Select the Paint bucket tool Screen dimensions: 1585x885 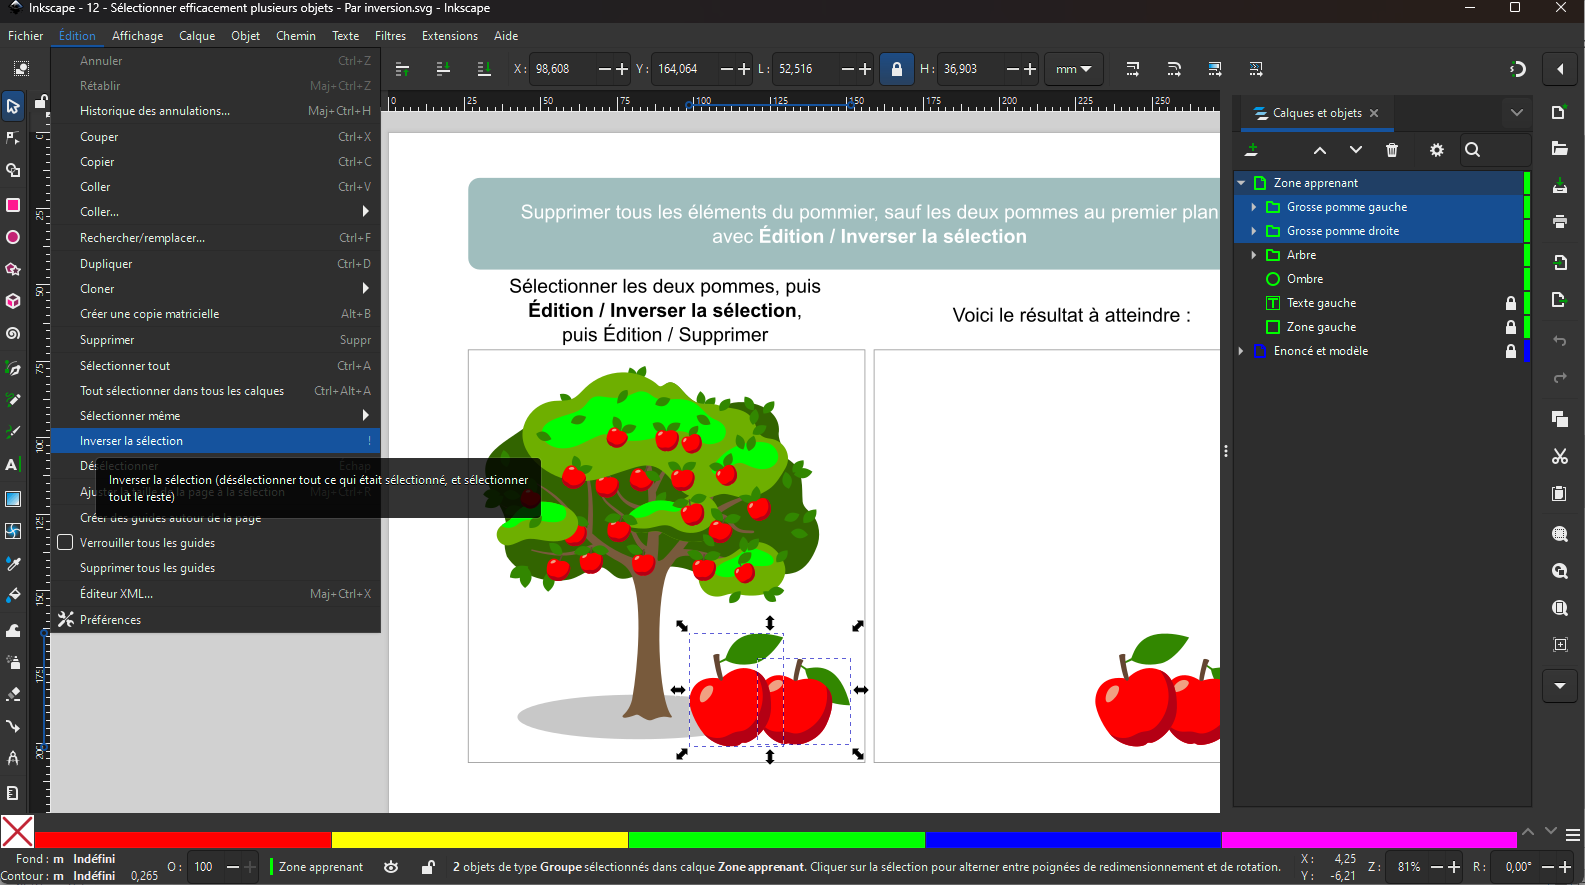coord(13,596)
